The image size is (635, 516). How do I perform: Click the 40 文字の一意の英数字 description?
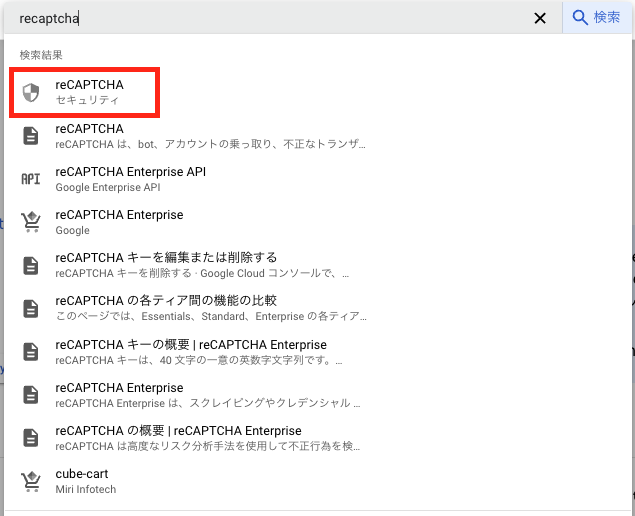199,360
